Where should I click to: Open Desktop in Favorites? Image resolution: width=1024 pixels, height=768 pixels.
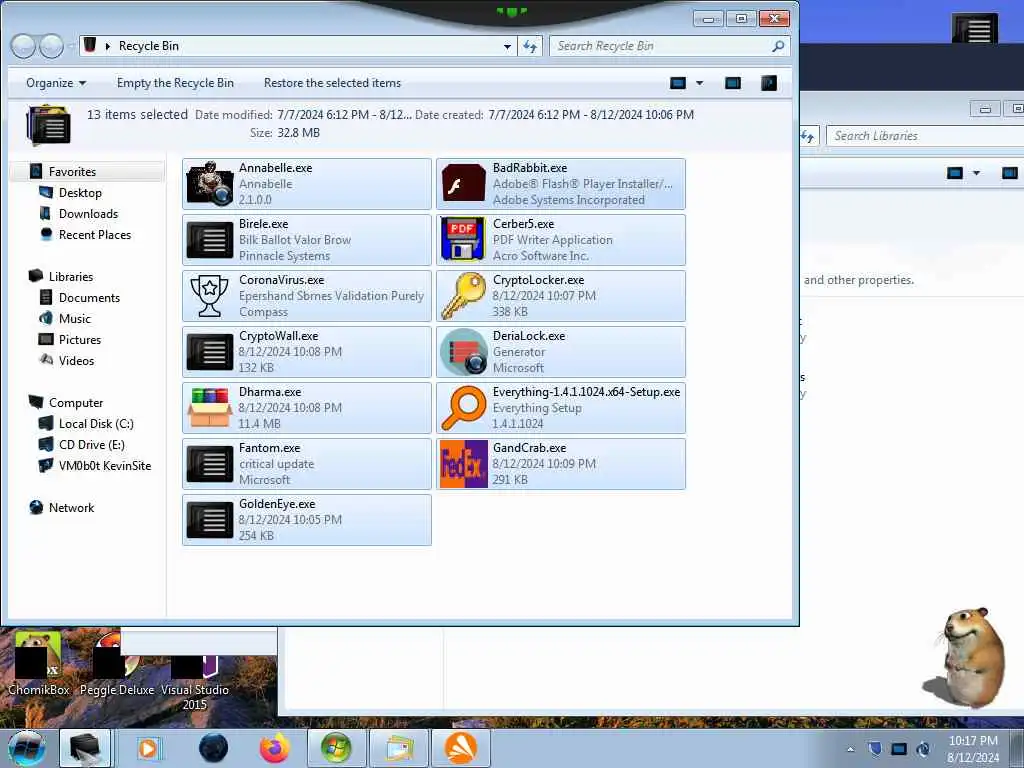pyautogui.click(x=80, y=193)
